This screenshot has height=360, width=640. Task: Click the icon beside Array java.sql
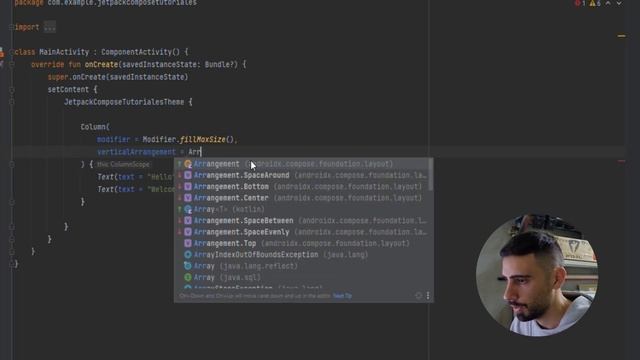188,278
